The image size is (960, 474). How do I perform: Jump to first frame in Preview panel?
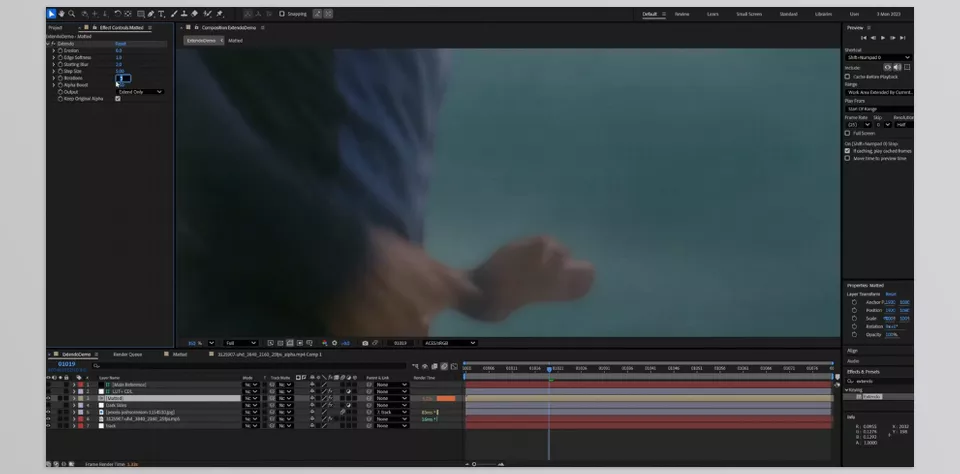[864, 38]
